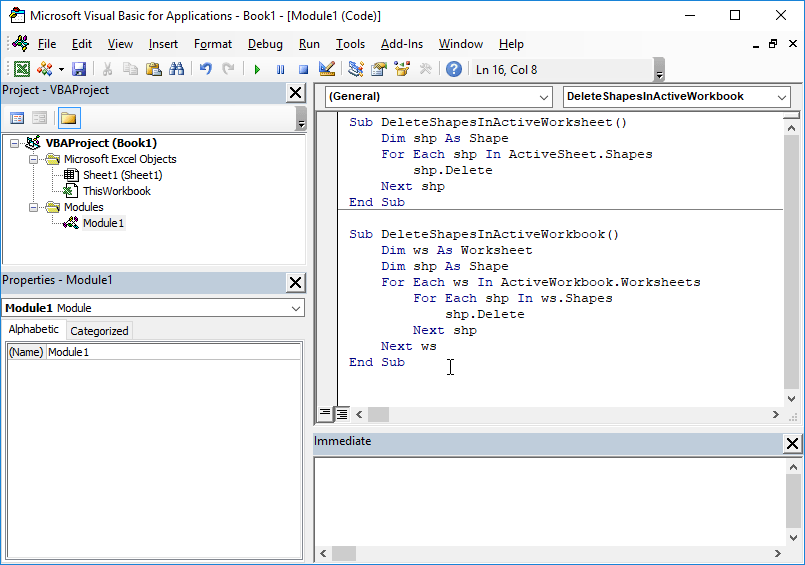Click Insert UserForm toolbar icon
805x565 pixels.
[x=45, y=69]
